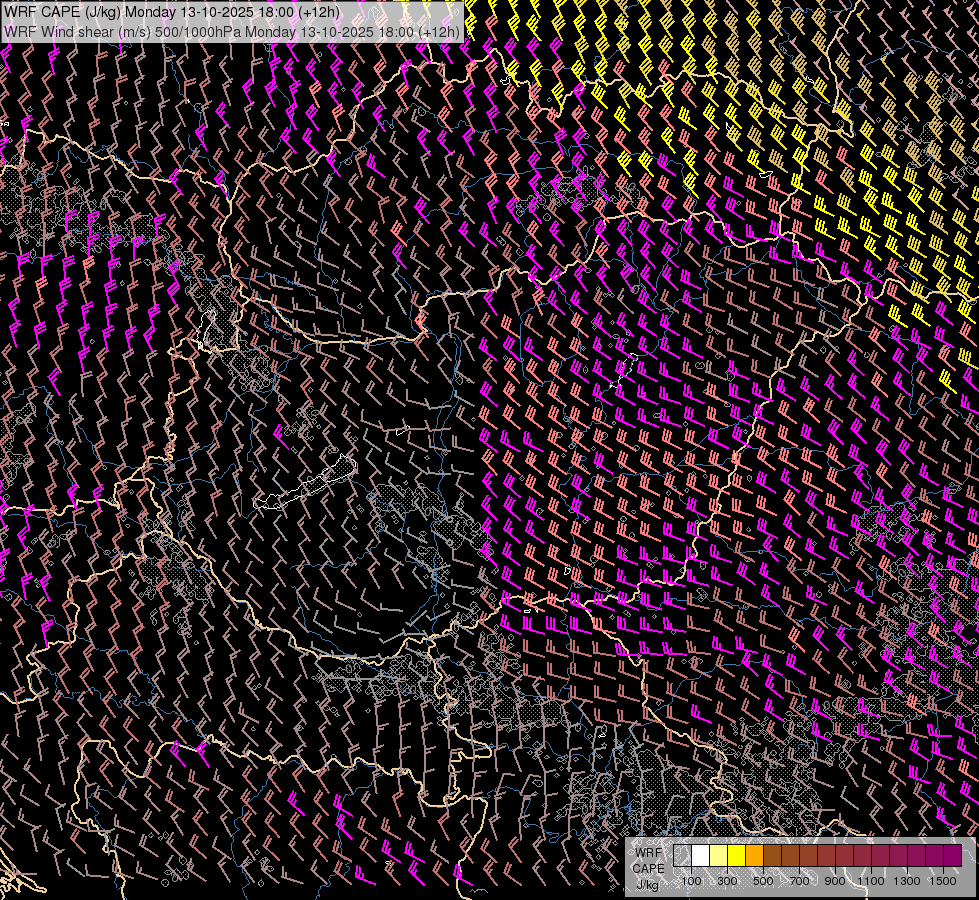Click the bright yellow CAPE legend swatch
The height and width of the screenshot is (900, 979).
pos(736,856)
